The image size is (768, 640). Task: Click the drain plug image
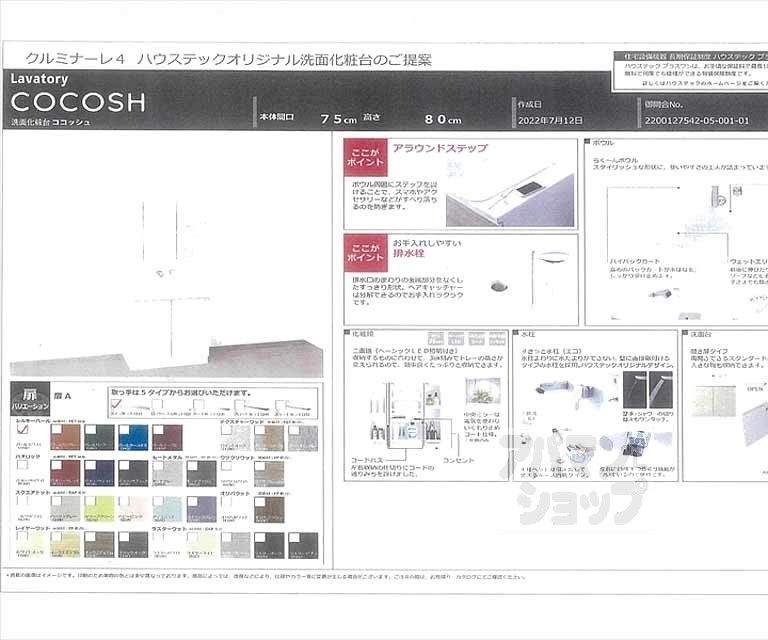[x=499, y=287]
